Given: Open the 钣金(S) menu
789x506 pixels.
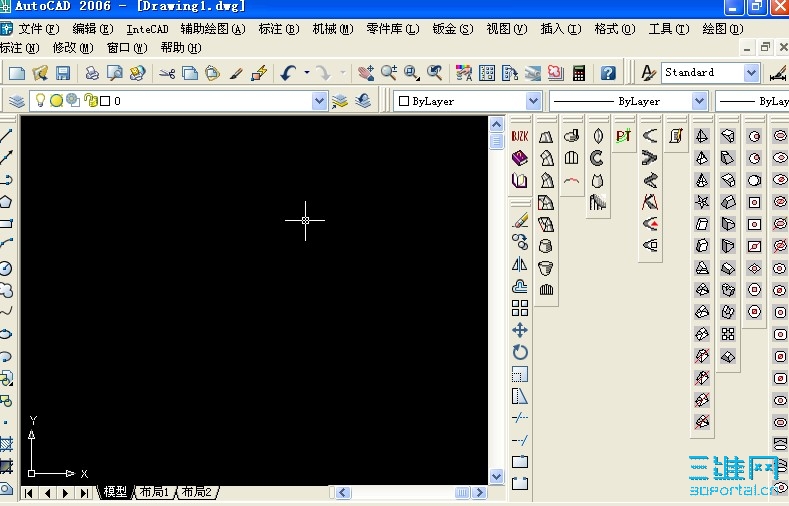Looking at the screenshot, I should click(453, 29).
